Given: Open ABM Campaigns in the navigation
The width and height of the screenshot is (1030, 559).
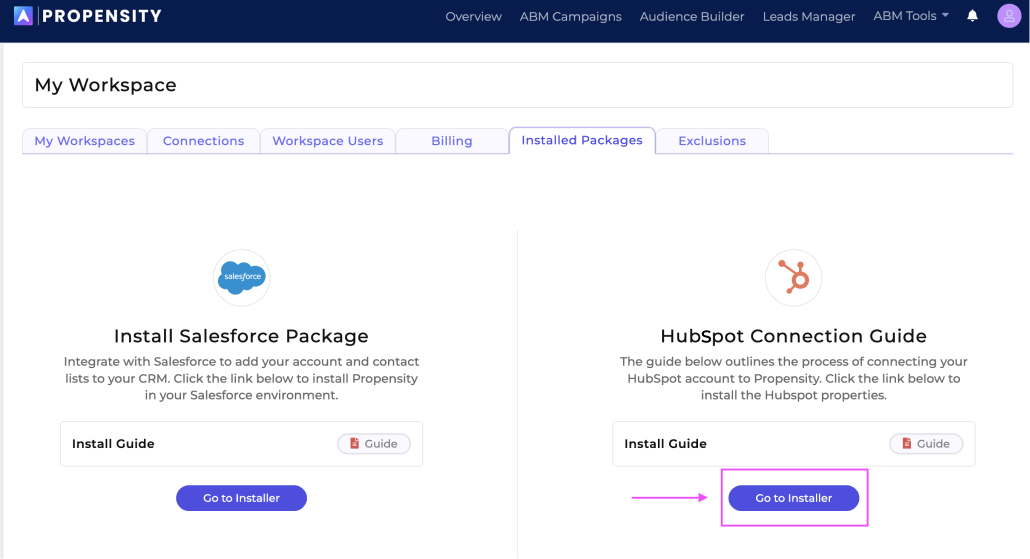Looking at the screenshot, I should click(570, 16).
